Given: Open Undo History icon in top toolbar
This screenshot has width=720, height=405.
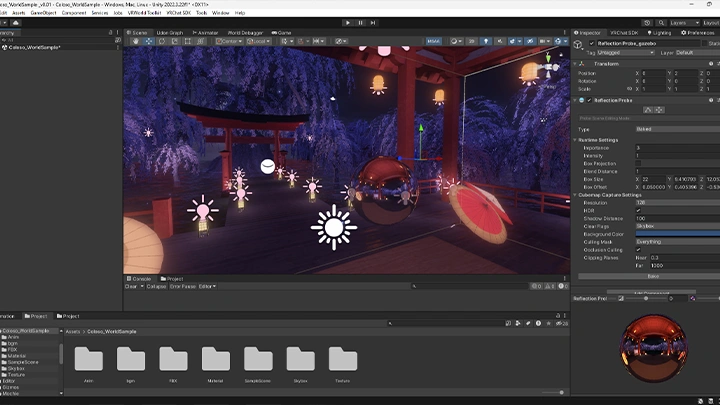Looking at the screenshot, I should click(647, 22).
